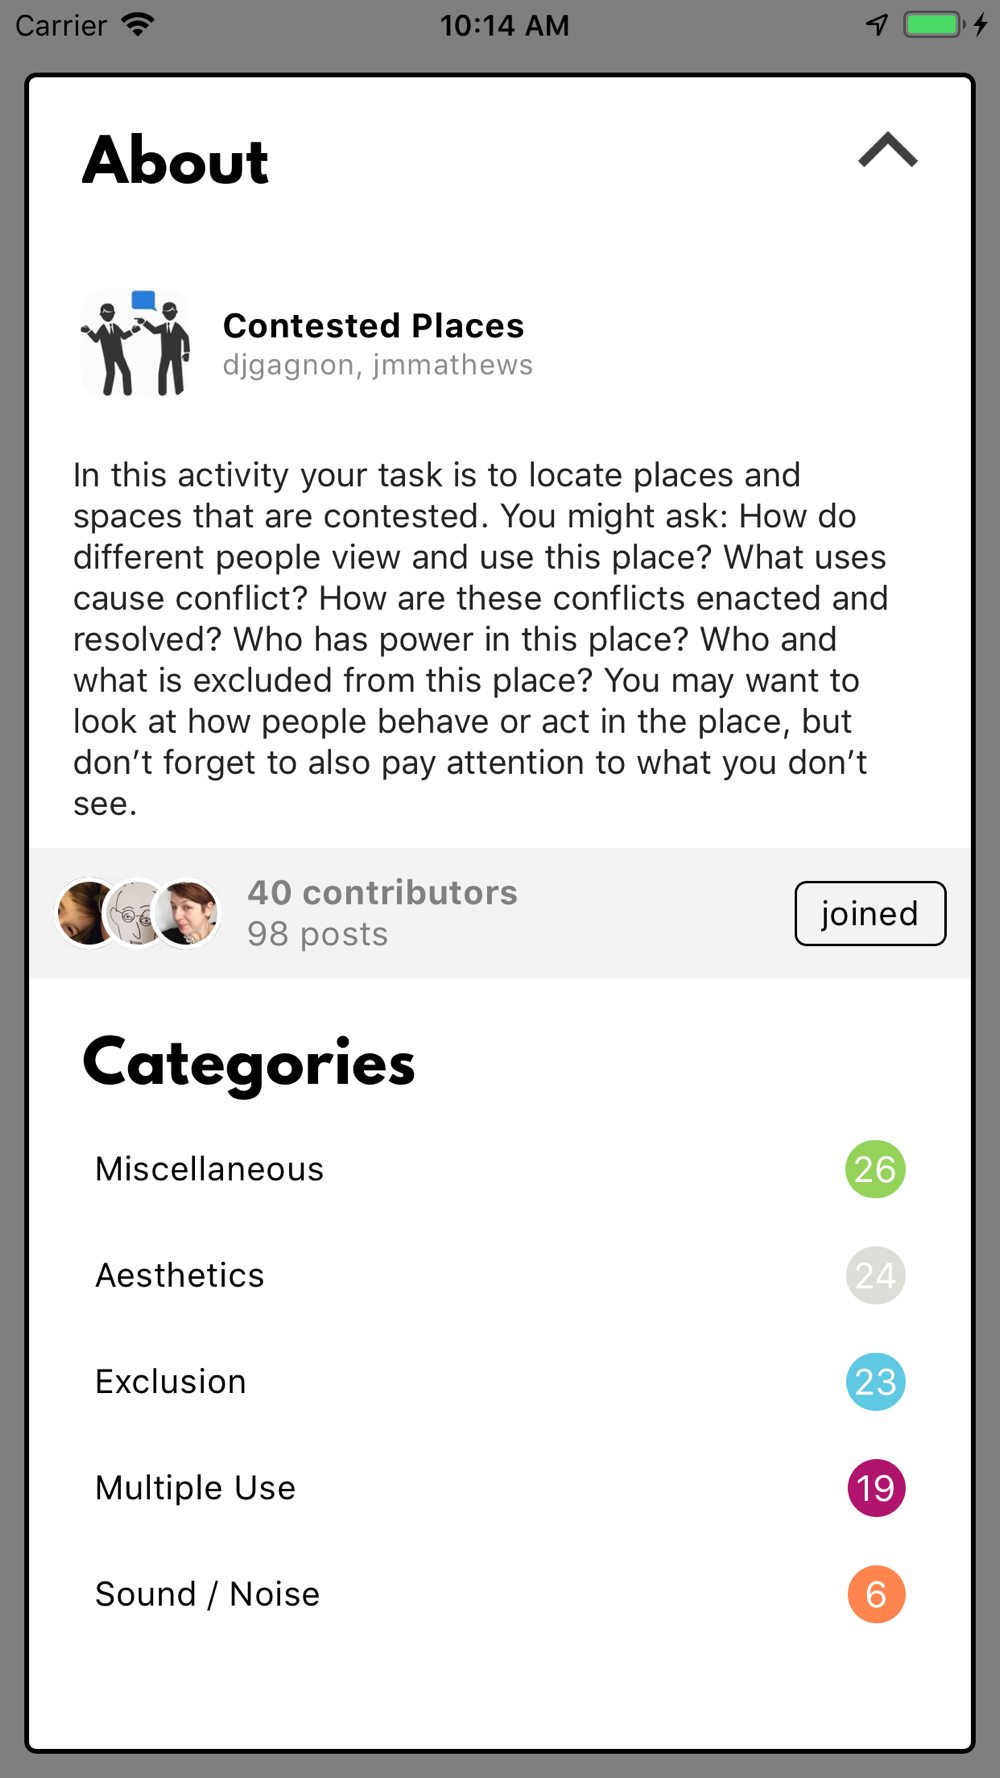Toggle the joined membership button
This screenshot has width=1000, height=1778.
coord(870,913)
